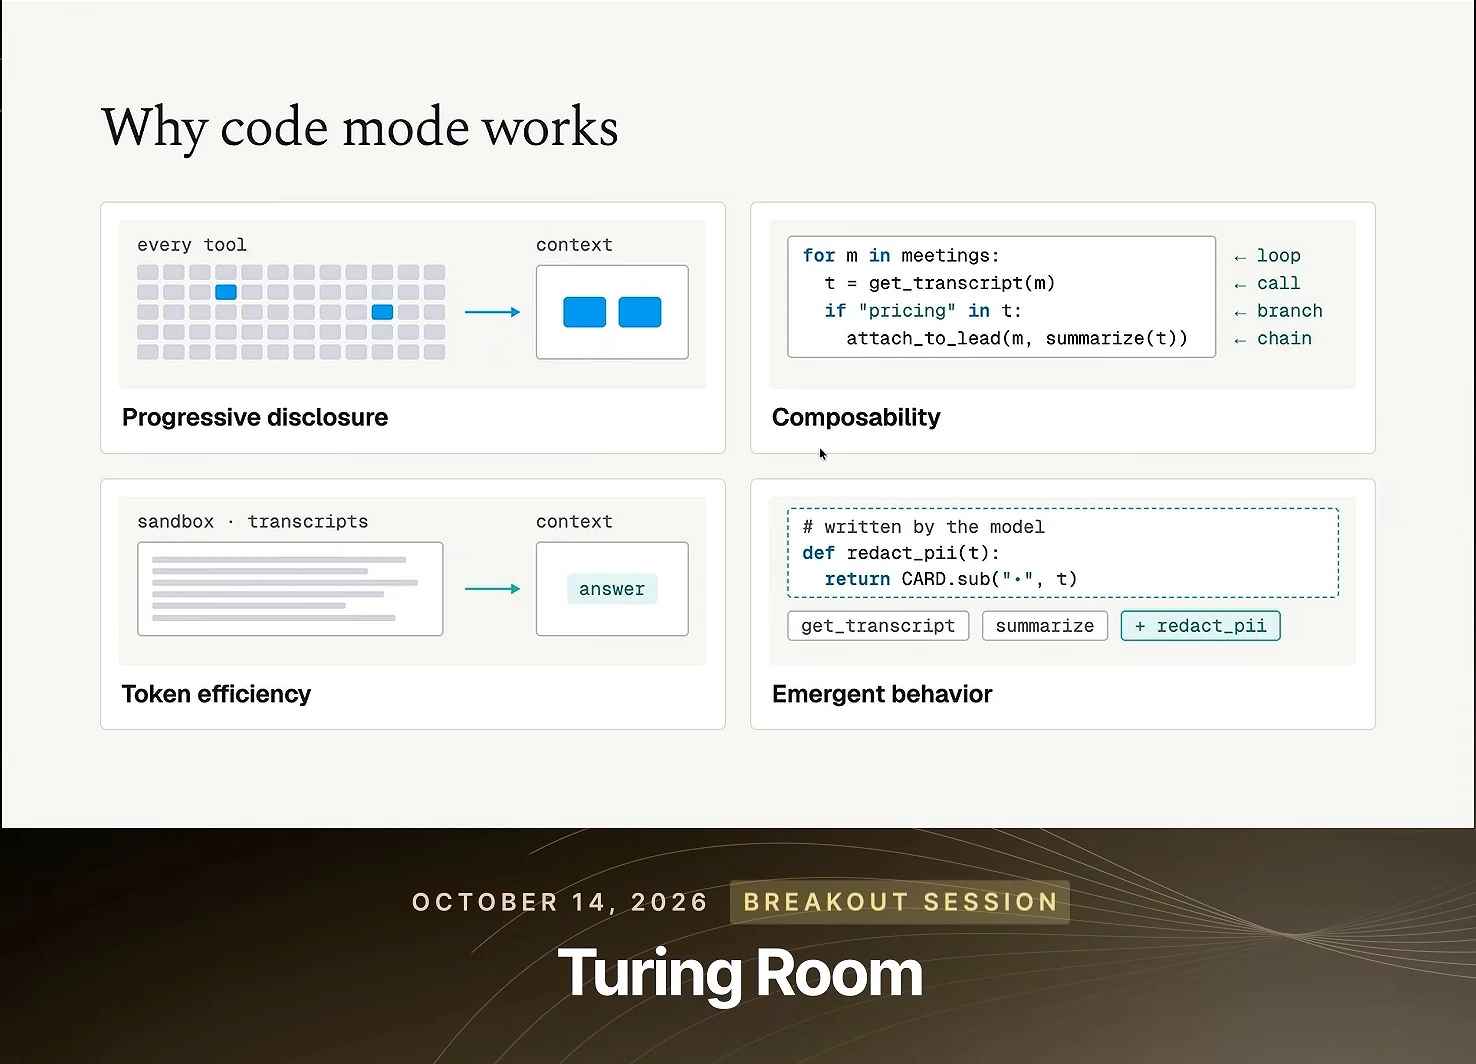1476x1064 pixels.
Task: Click the 'OCTOBER 14, 2026' date text
Action: 560,902
